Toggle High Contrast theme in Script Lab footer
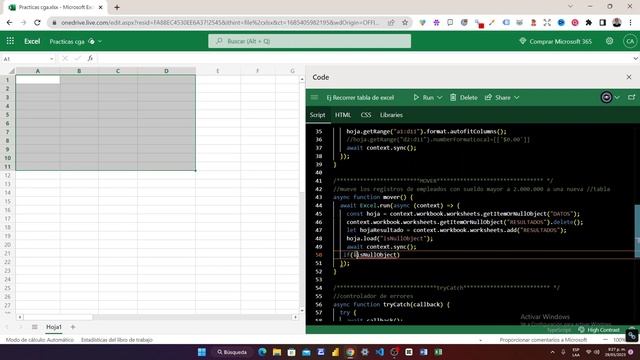This screenshot has height=360, width=640. [599, 330]
